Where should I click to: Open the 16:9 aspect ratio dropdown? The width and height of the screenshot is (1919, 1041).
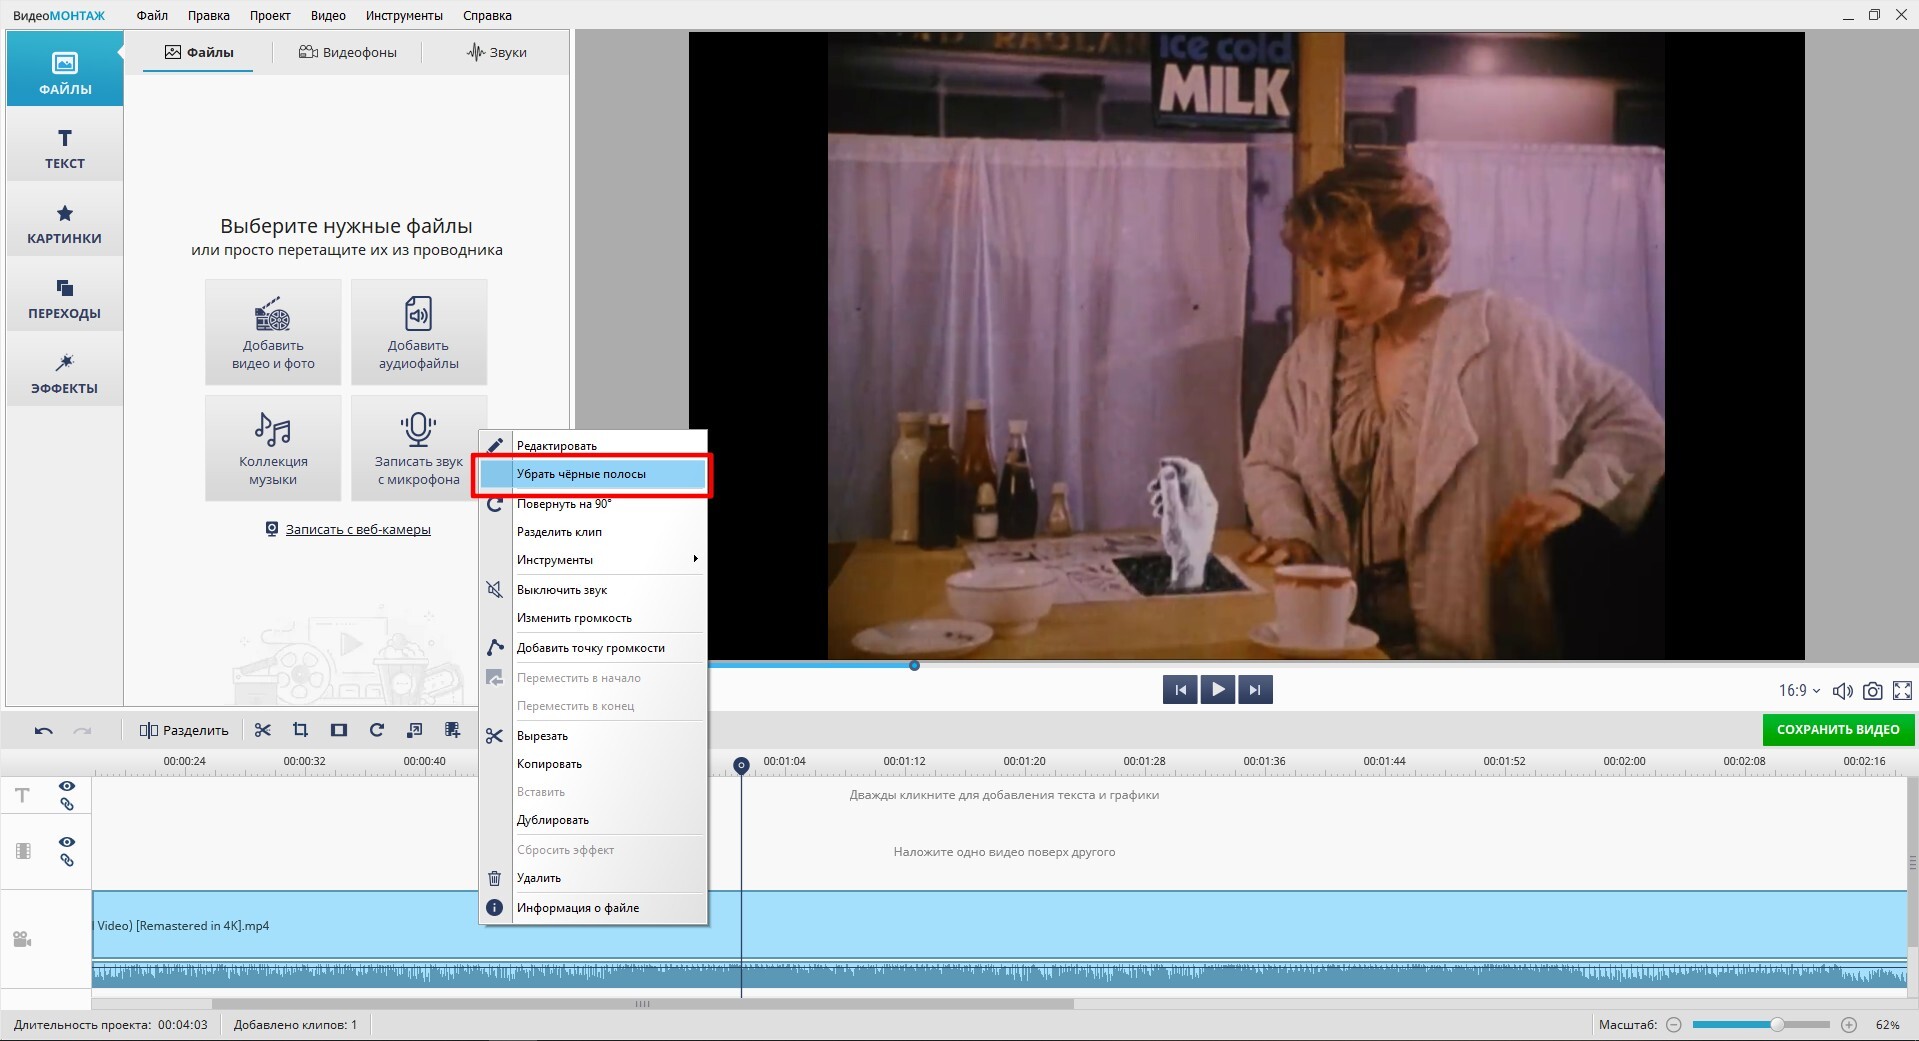[x=1799, y=691]
